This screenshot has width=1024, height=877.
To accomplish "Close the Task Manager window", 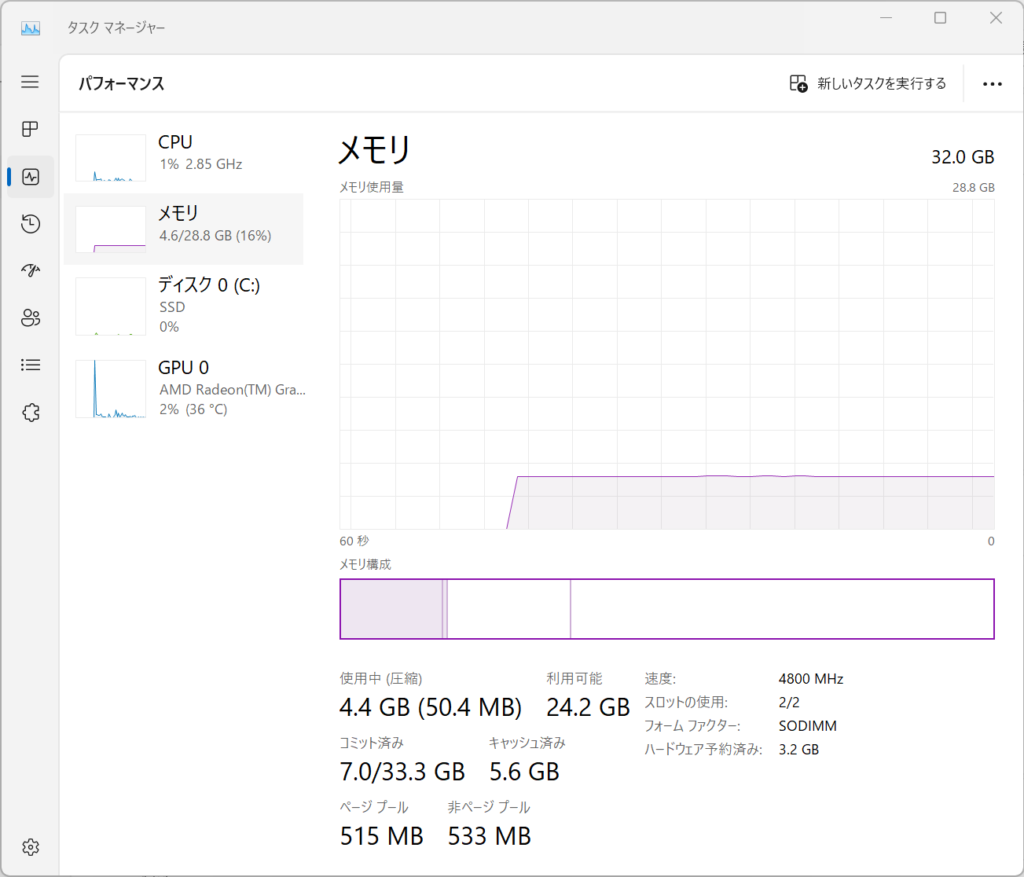I will (995, 18).
